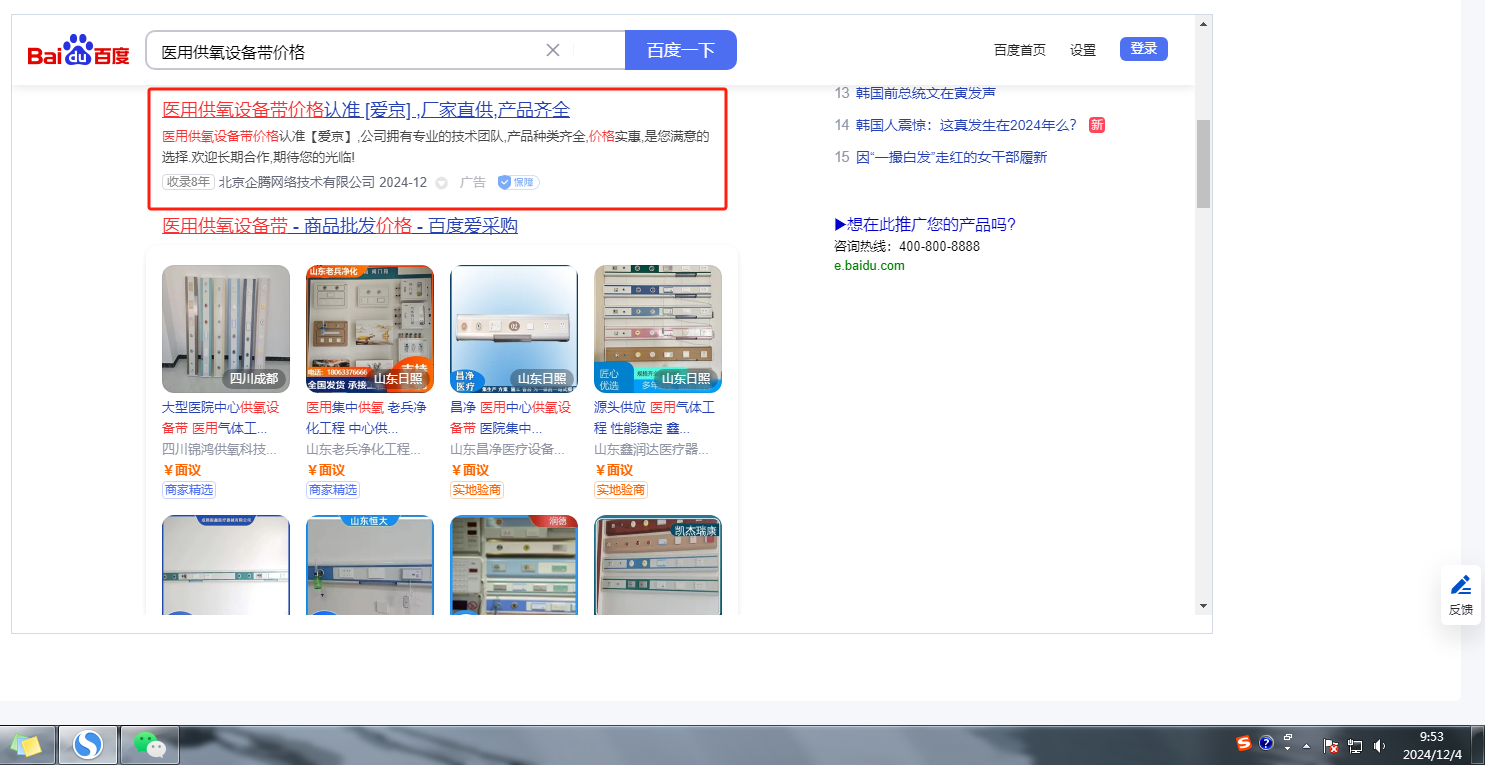
Task: Open the WeChat taskbar icon
Action: (149, 744)
